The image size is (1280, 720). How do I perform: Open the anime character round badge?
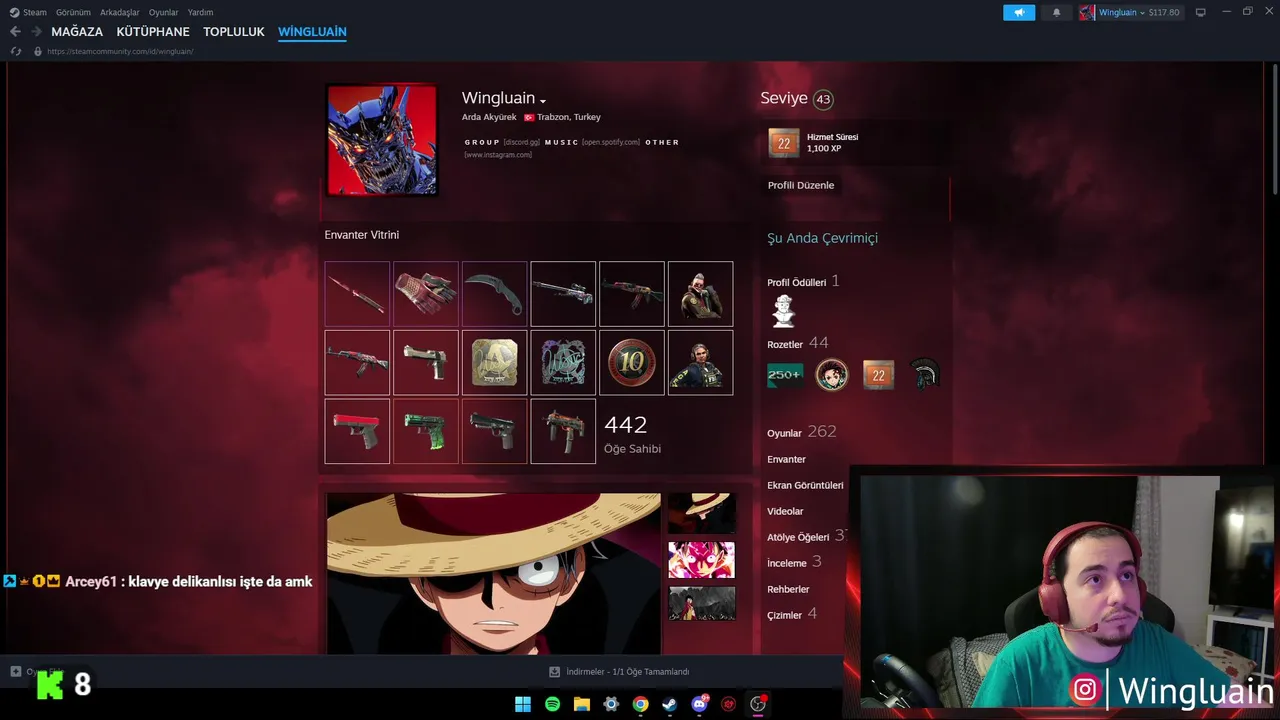point(832,375)
